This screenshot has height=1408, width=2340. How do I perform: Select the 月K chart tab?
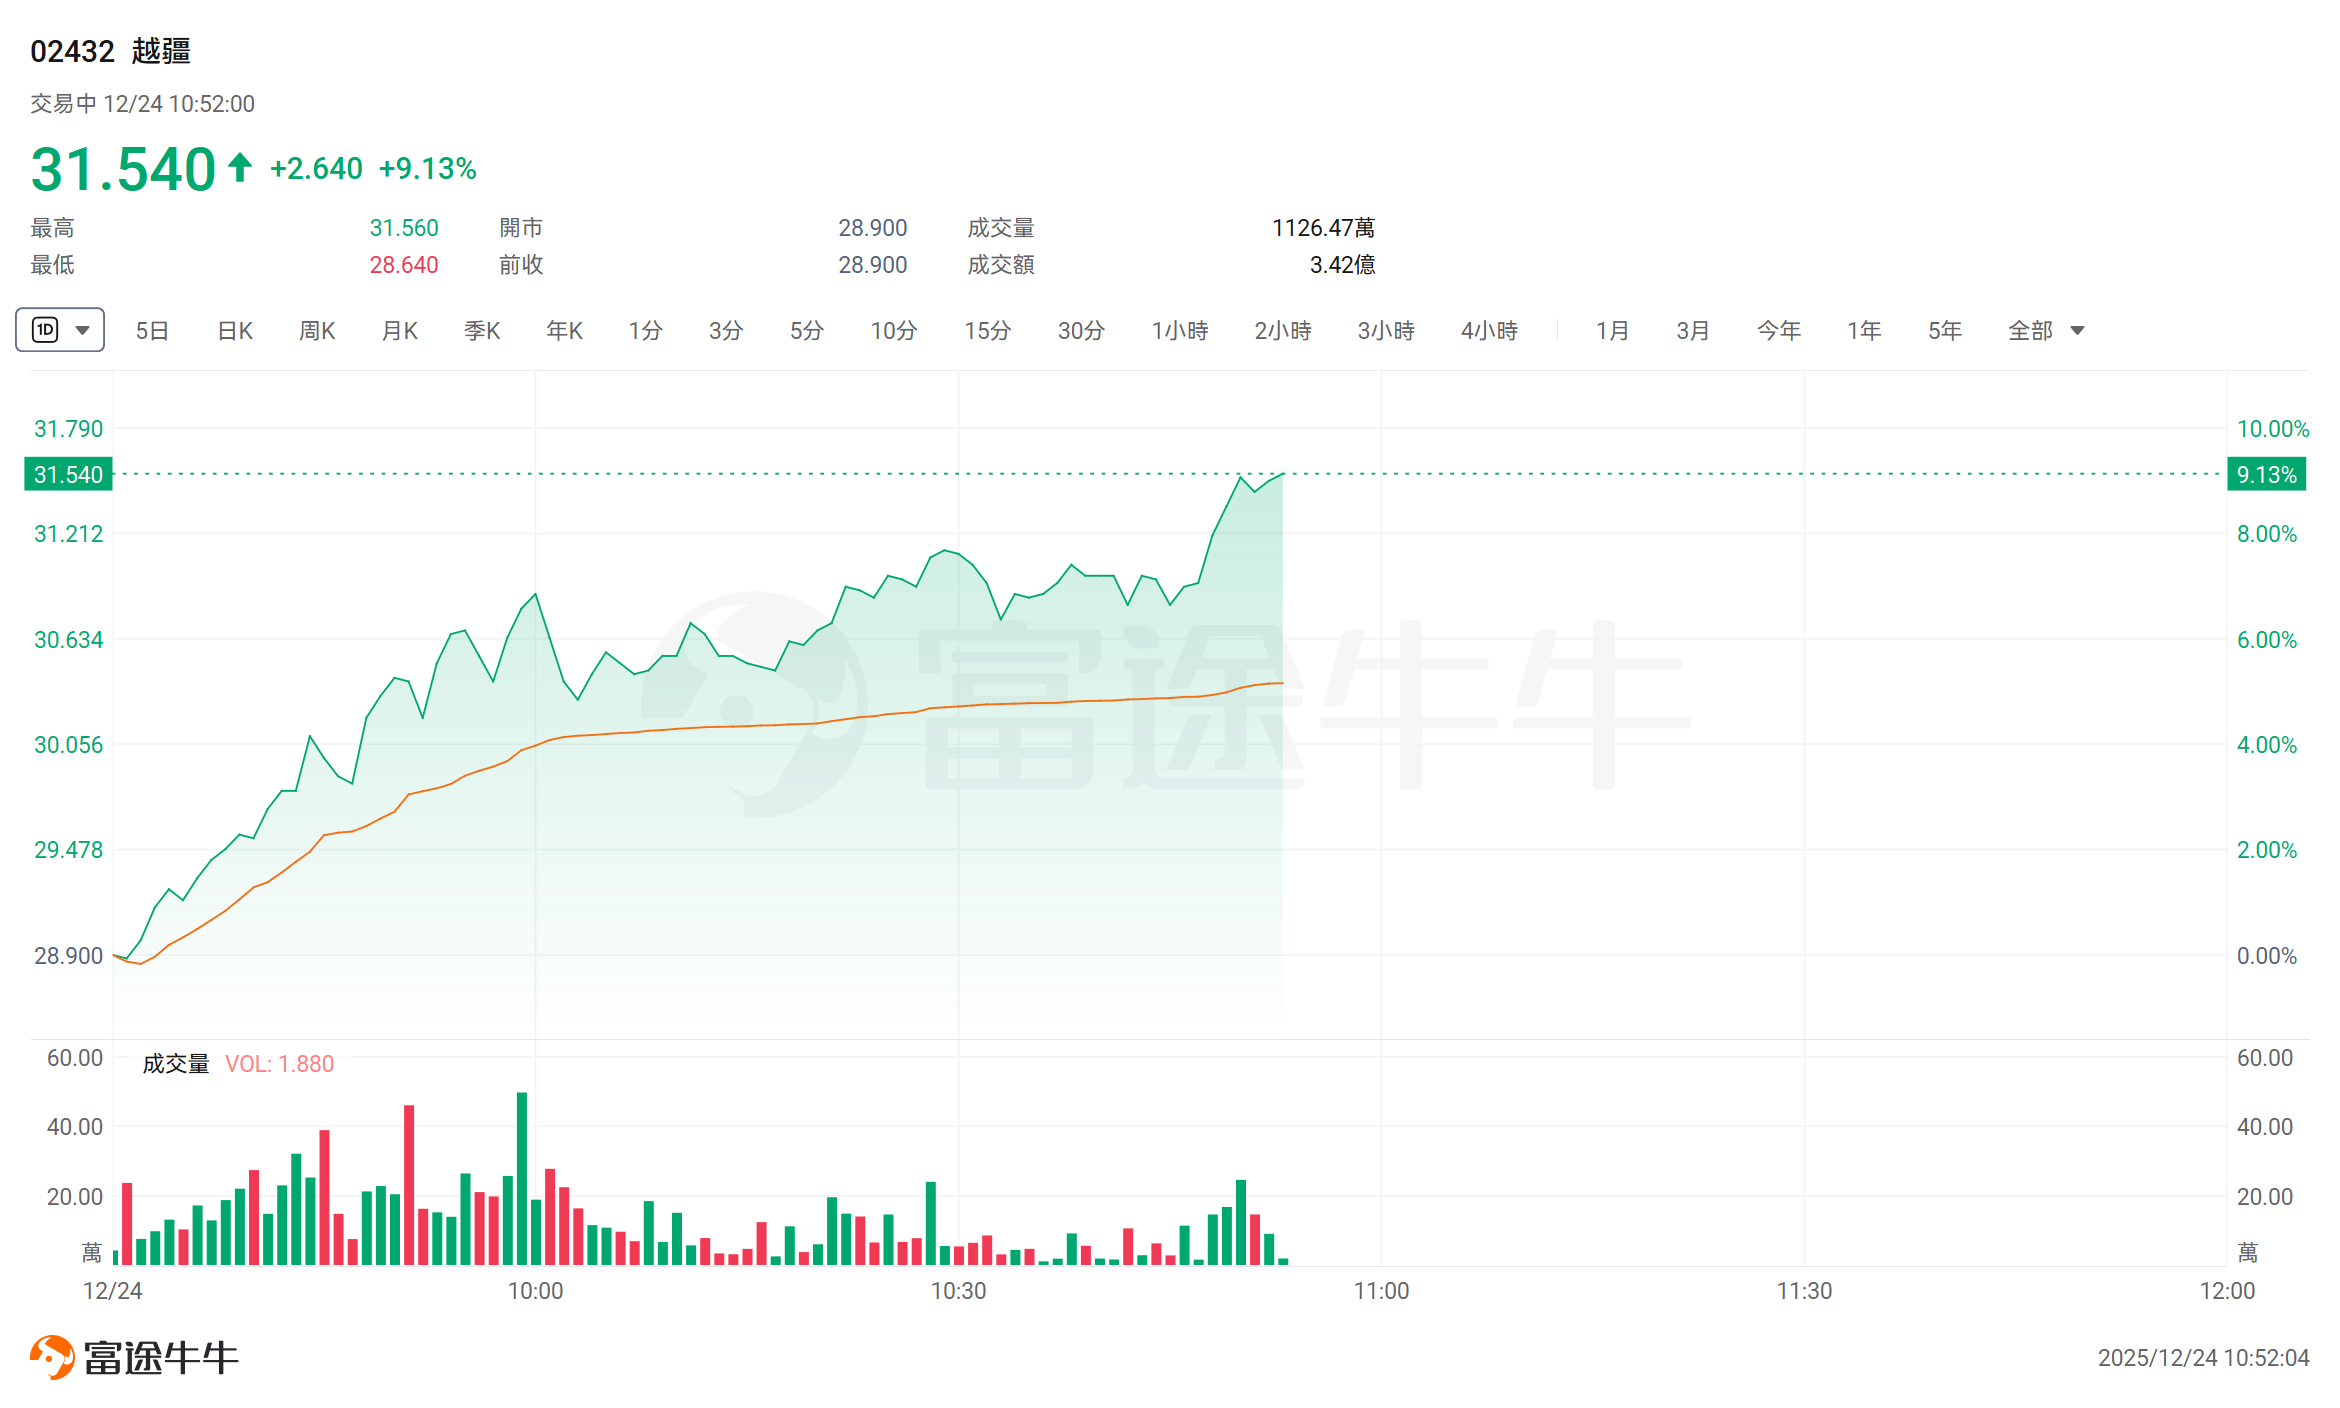point(399,331)
